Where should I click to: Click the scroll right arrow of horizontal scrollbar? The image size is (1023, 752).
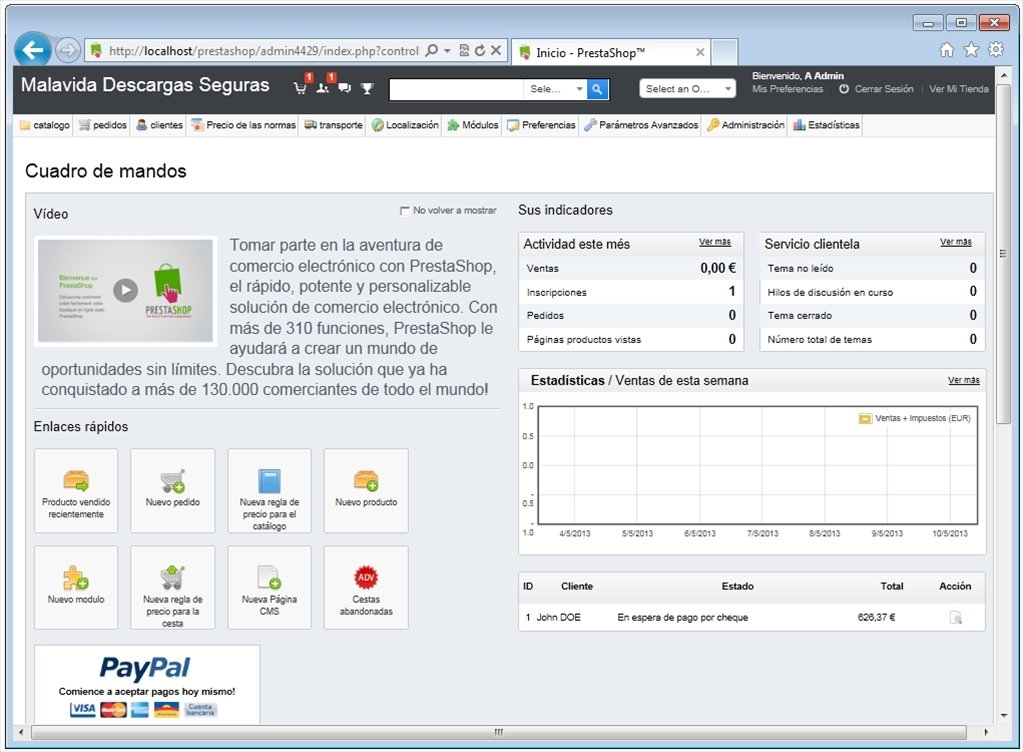tap(986, 732)
